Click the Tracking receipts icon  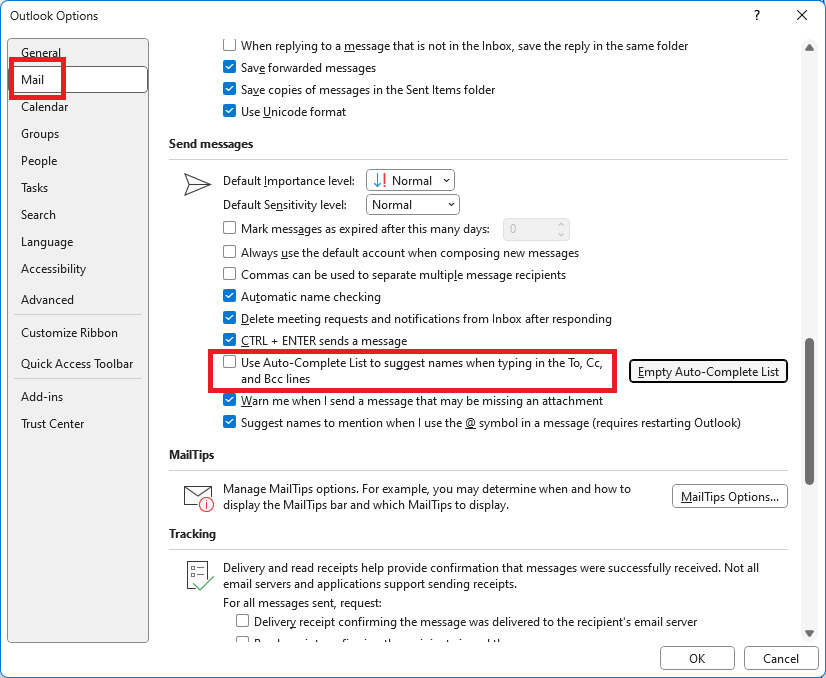click(196, 574)
